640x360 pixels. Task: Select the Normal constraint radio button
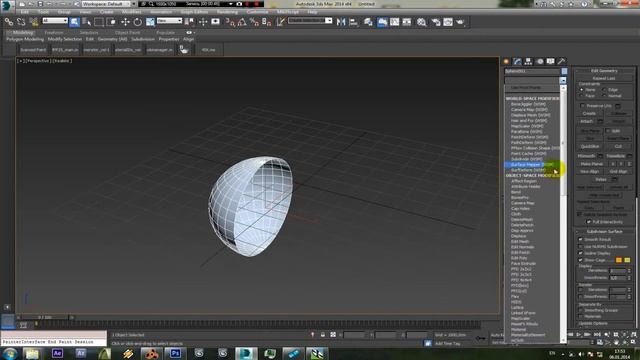(604, 96)
